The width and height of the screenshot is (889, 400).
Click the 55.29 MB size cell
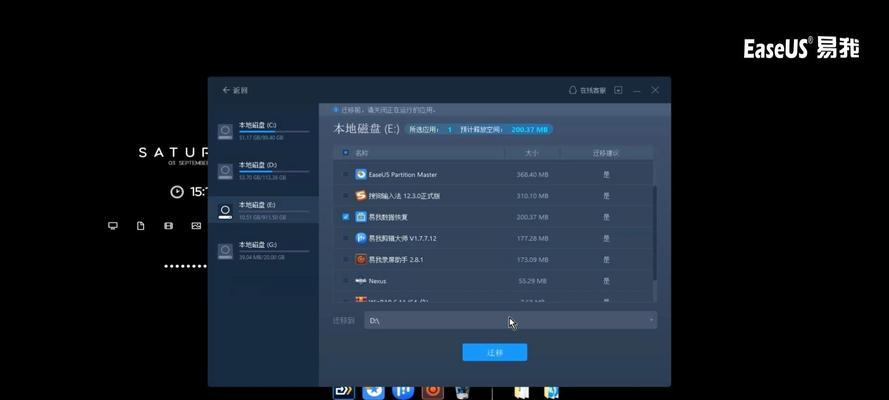coord(532,281)
